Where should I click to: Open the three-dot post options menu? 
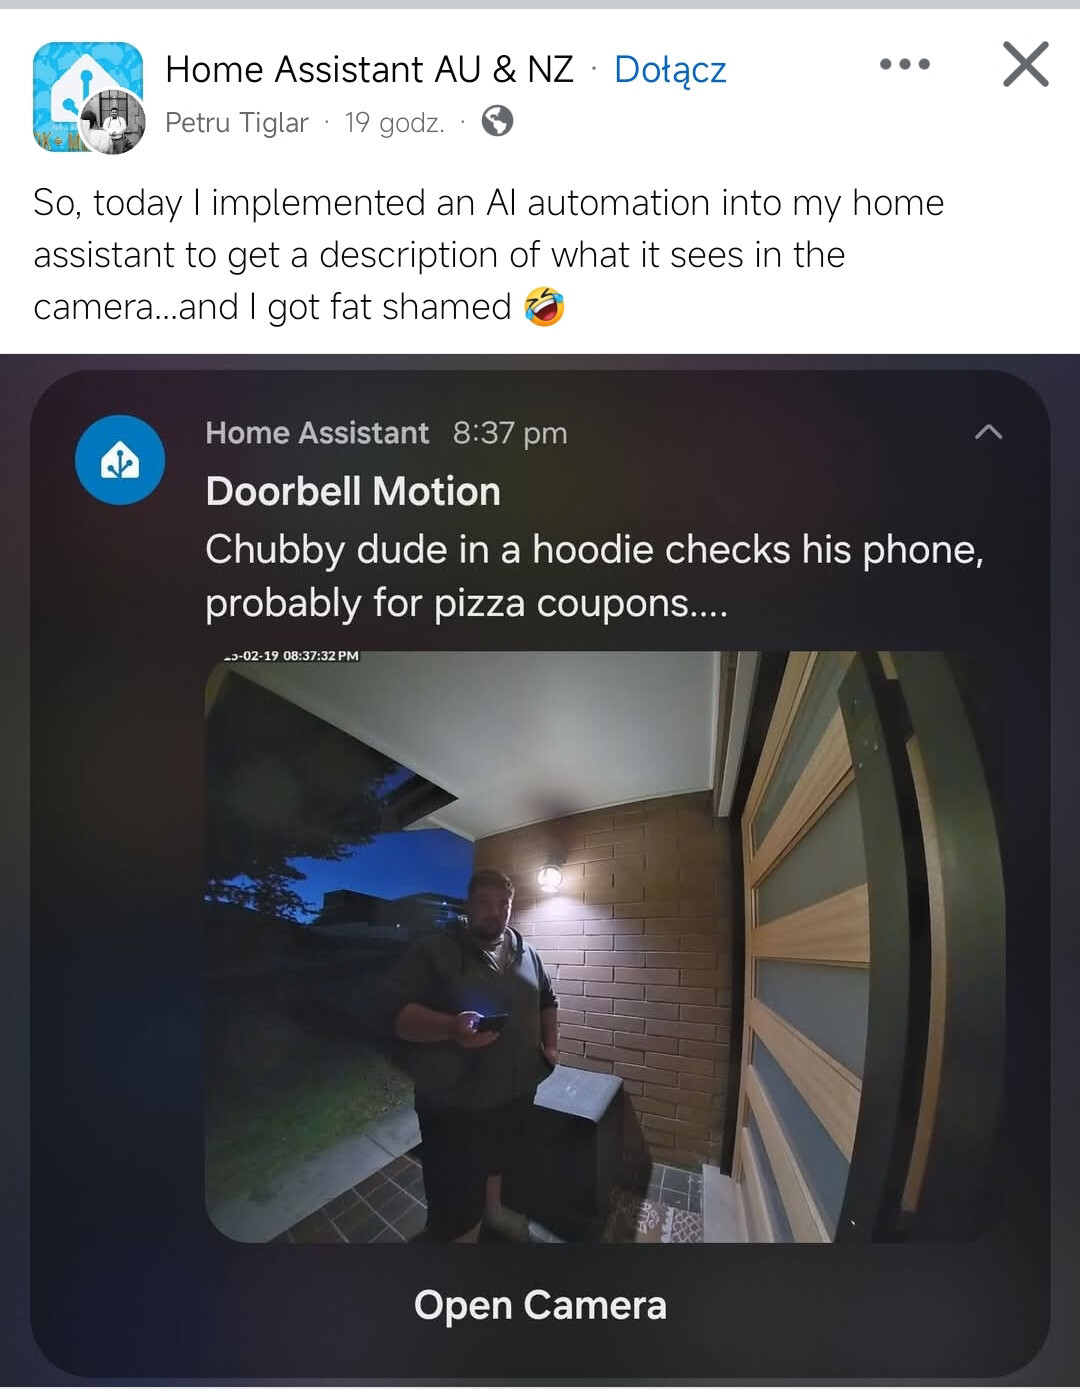[905, 65]
